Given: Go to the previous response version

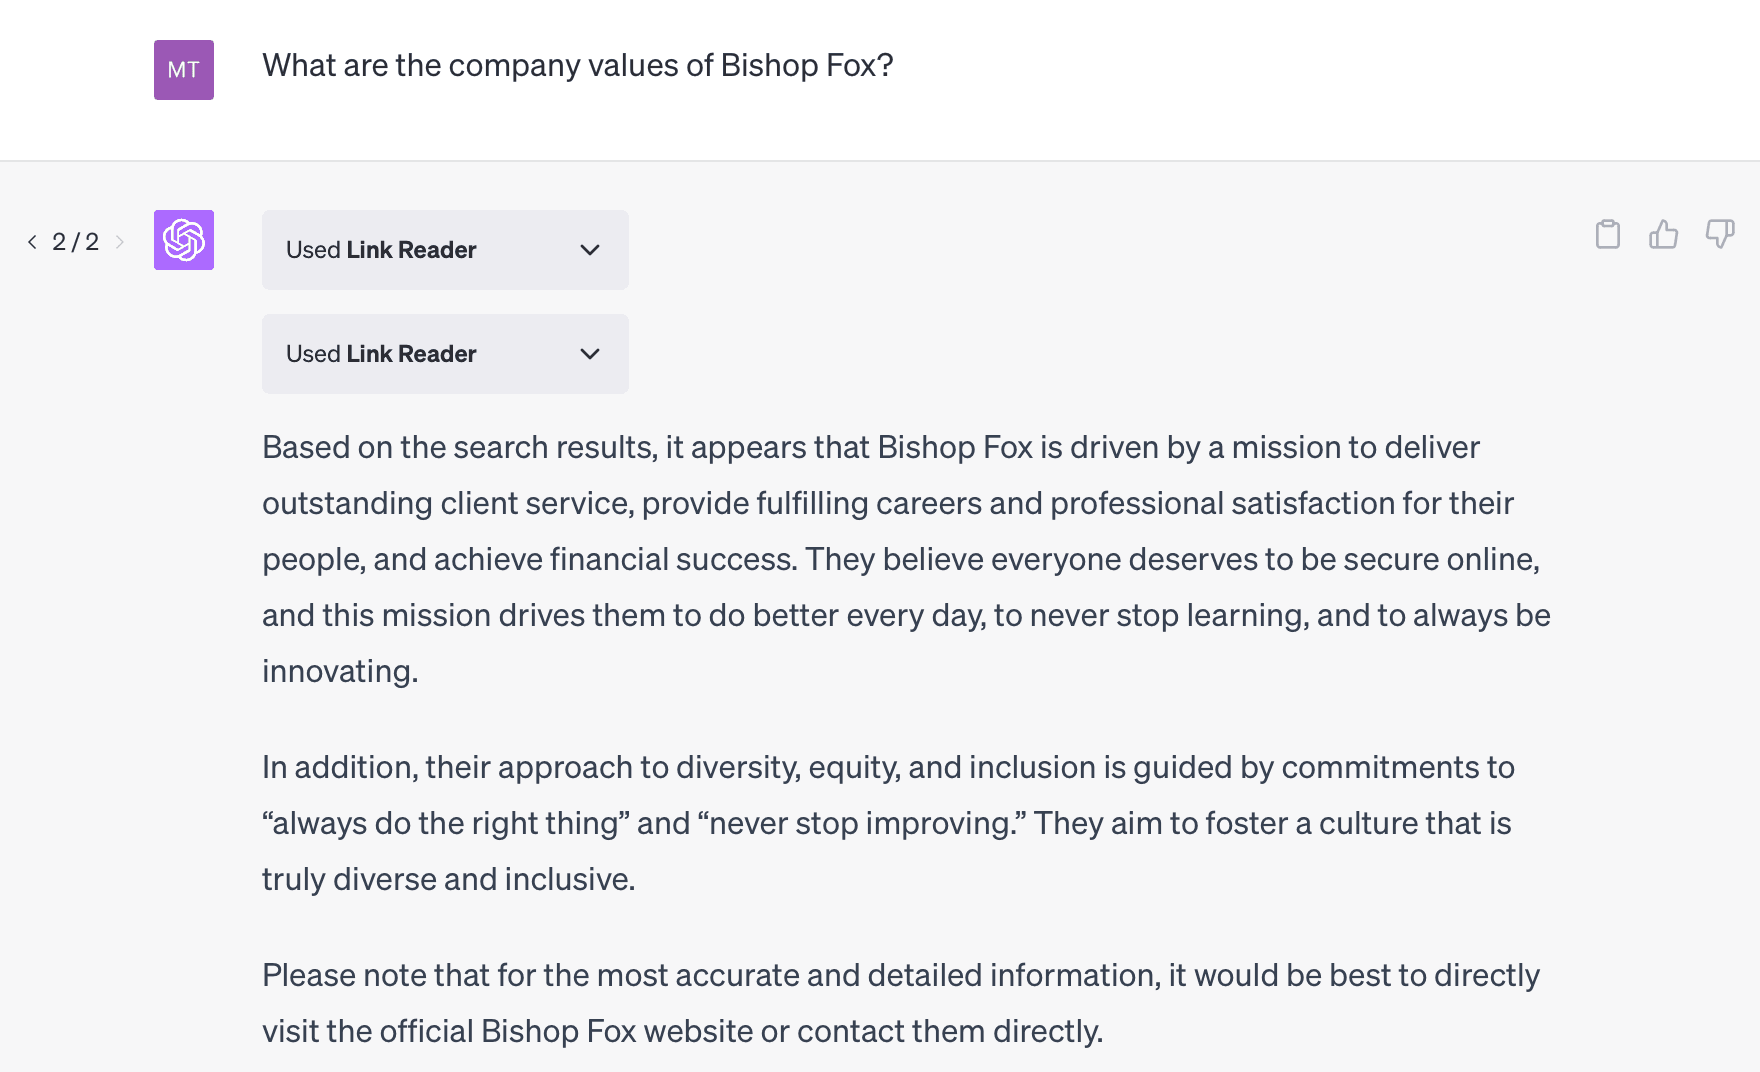Looking at the screenshot, I should [x=32, y=242].
